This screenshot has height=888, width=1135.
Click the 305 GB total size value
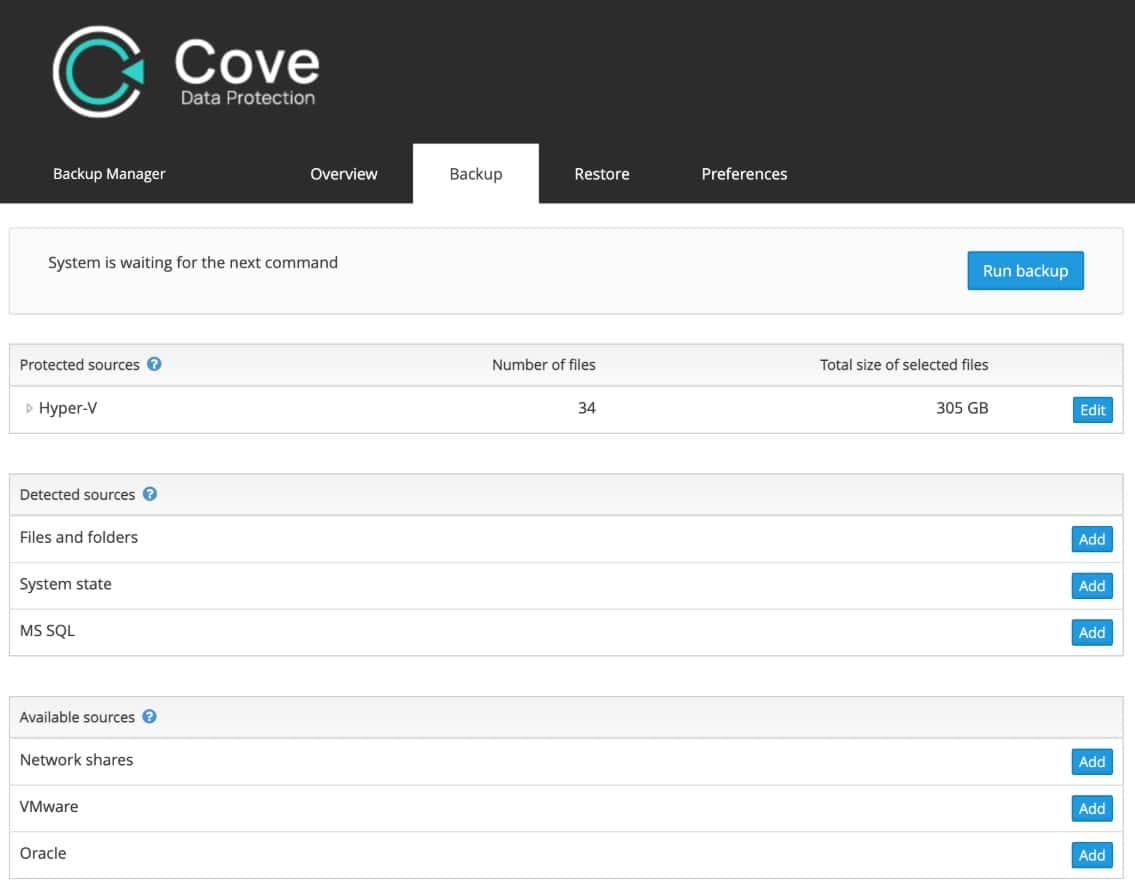962,407
